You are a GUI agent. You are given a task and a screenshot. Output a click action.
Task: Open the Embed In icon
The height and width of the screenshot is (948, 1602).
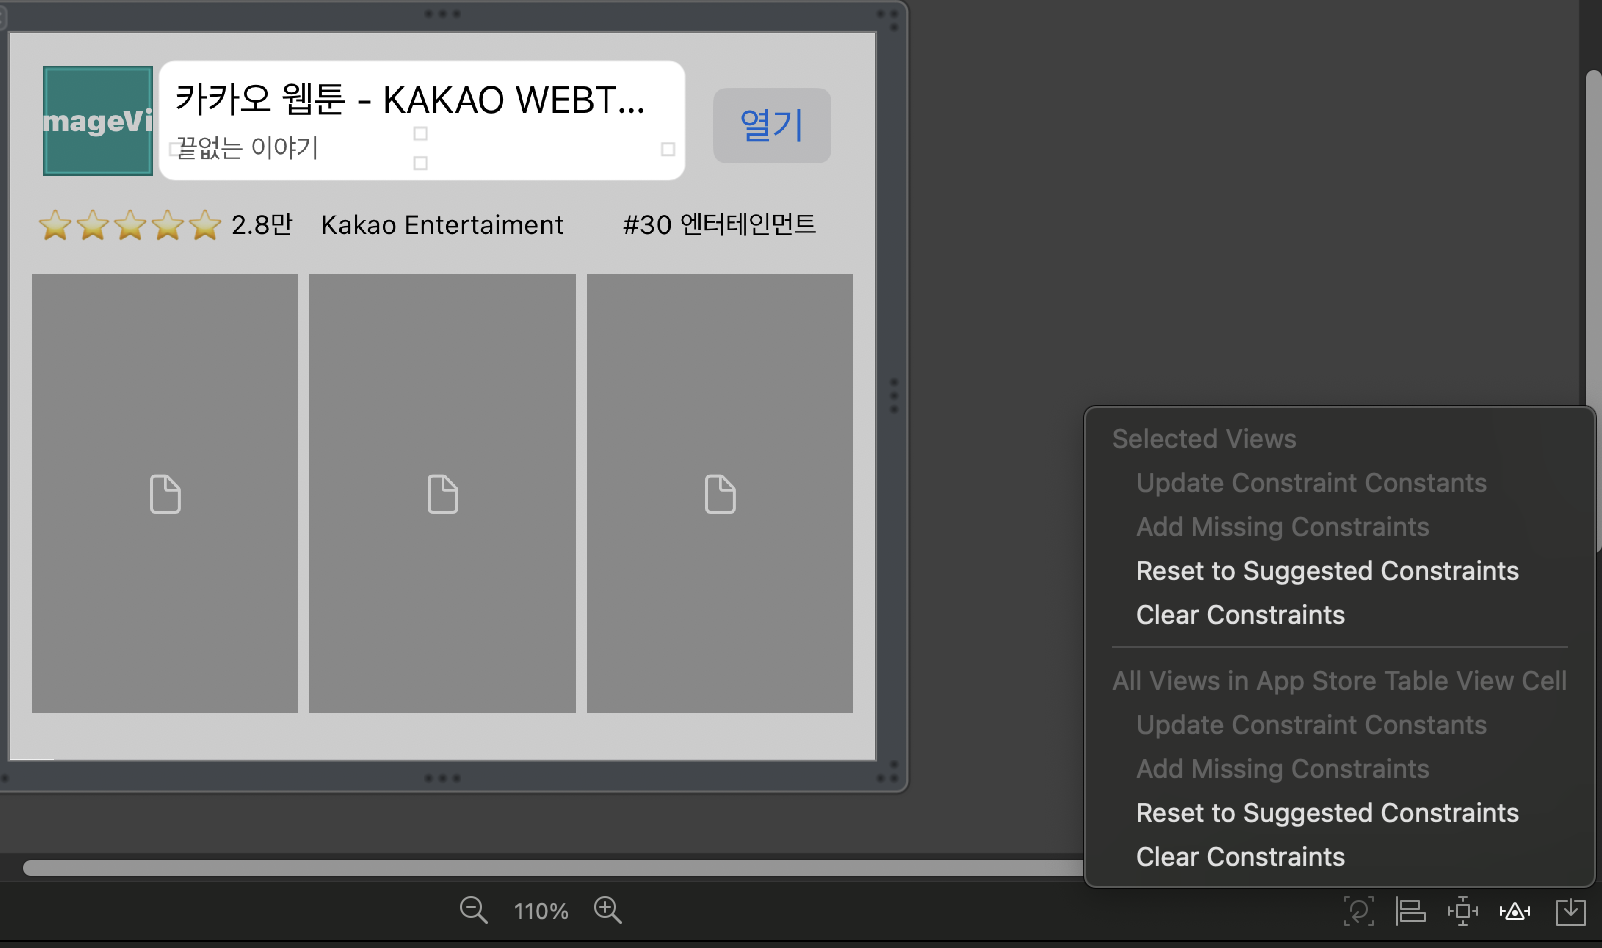pos(1570,911)
